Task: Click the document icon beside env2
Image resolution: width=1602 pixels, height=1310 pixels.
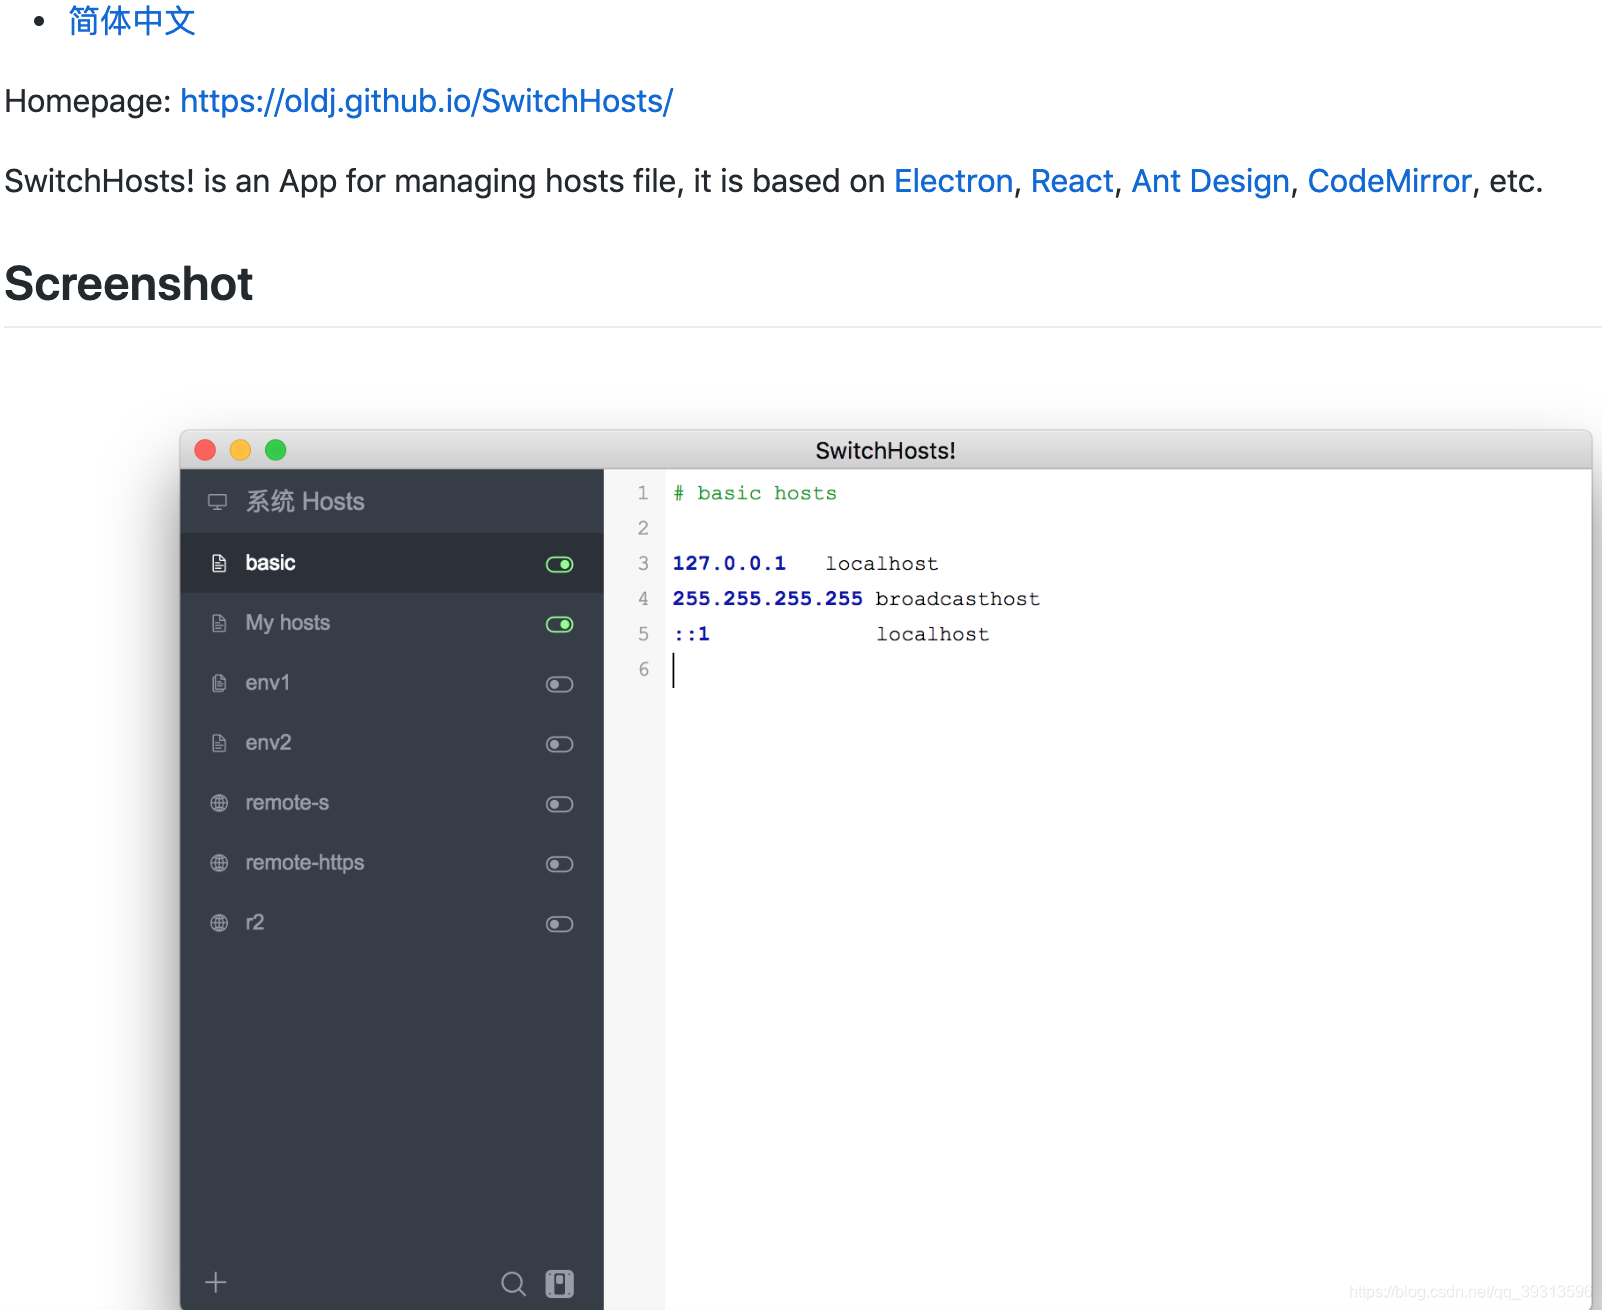Action: point(219,744)
